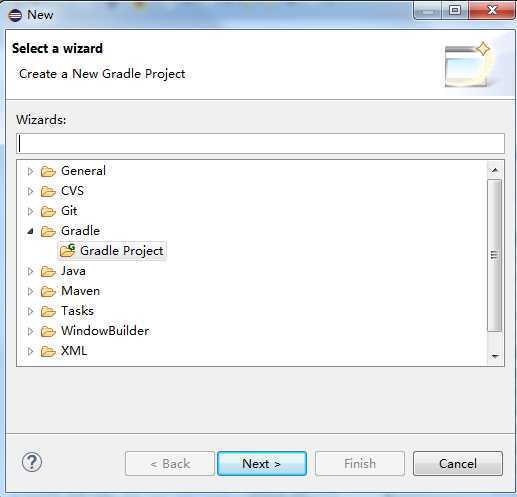The width and height of the screenshot is (517, 497).
Task: Select the Java label
Action: (73, 271)
